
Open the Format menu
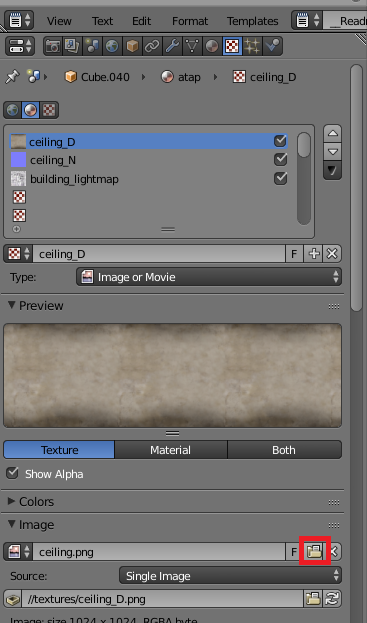click(x=190, y=21)
